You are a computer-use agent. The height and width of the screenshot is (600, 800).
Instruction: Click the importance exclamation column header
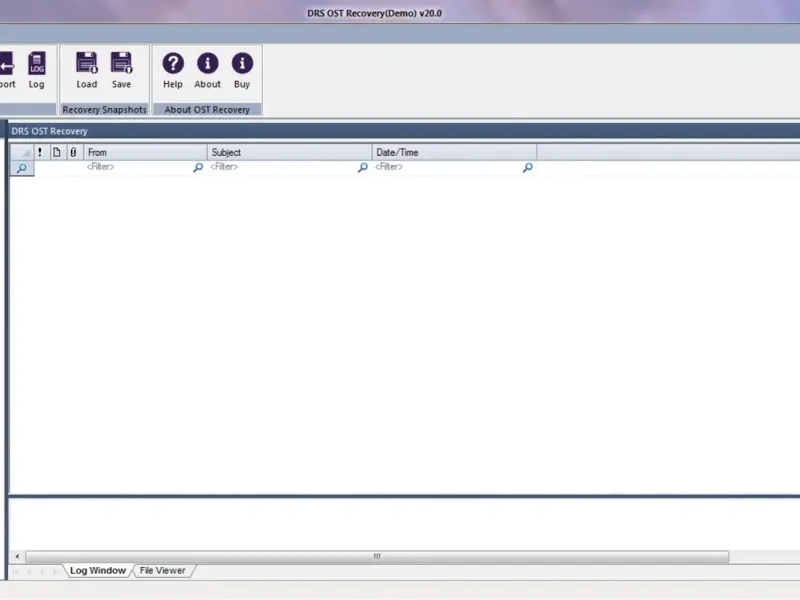click(x=40, y=152)
